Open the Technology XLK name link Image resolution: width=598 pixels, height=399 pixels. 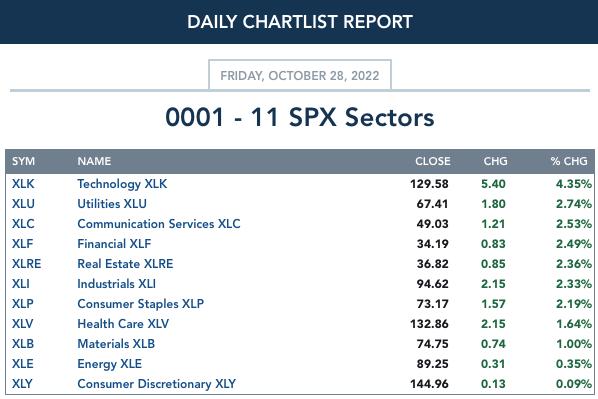pyautogui.click(x=122, y=184)
